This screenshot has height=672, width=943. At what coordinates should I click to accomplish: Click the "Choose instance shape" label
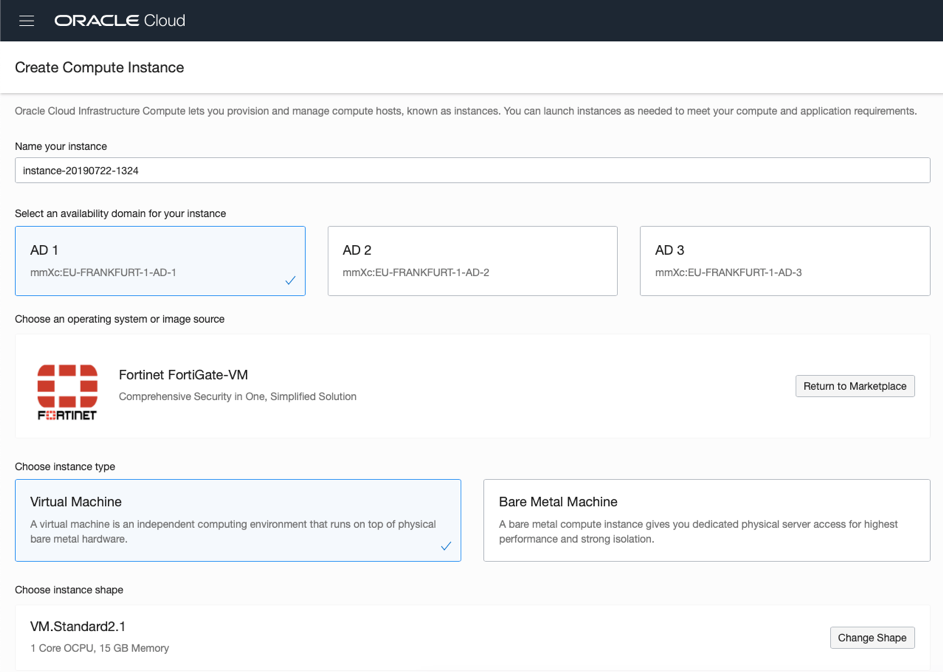(69, 590)
